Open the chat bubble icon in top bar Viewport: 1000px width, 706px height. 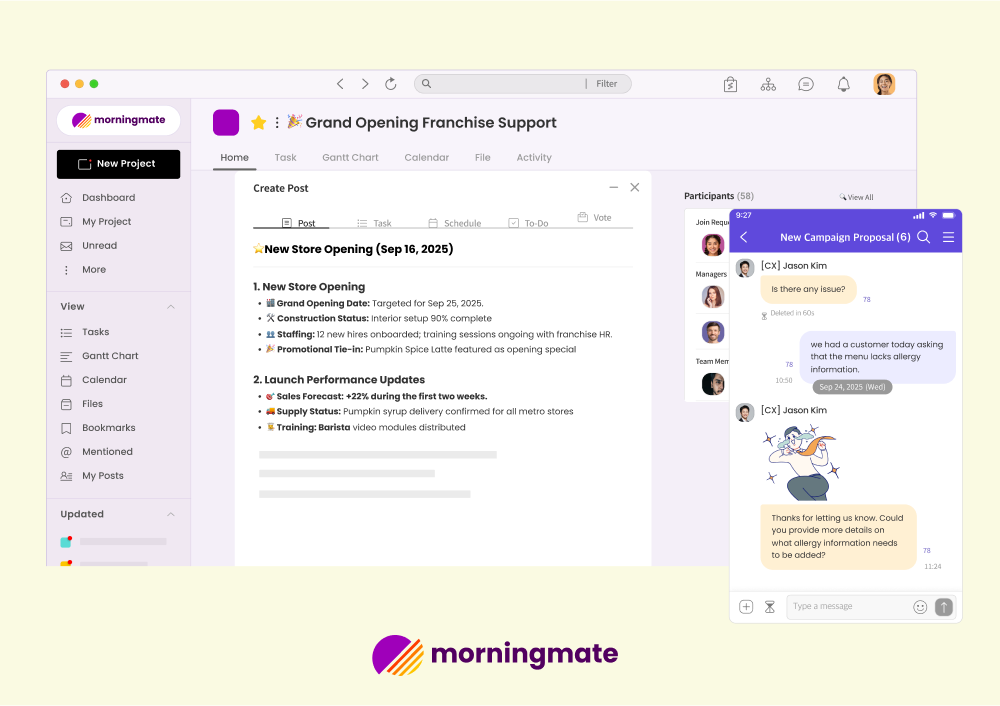806,84
